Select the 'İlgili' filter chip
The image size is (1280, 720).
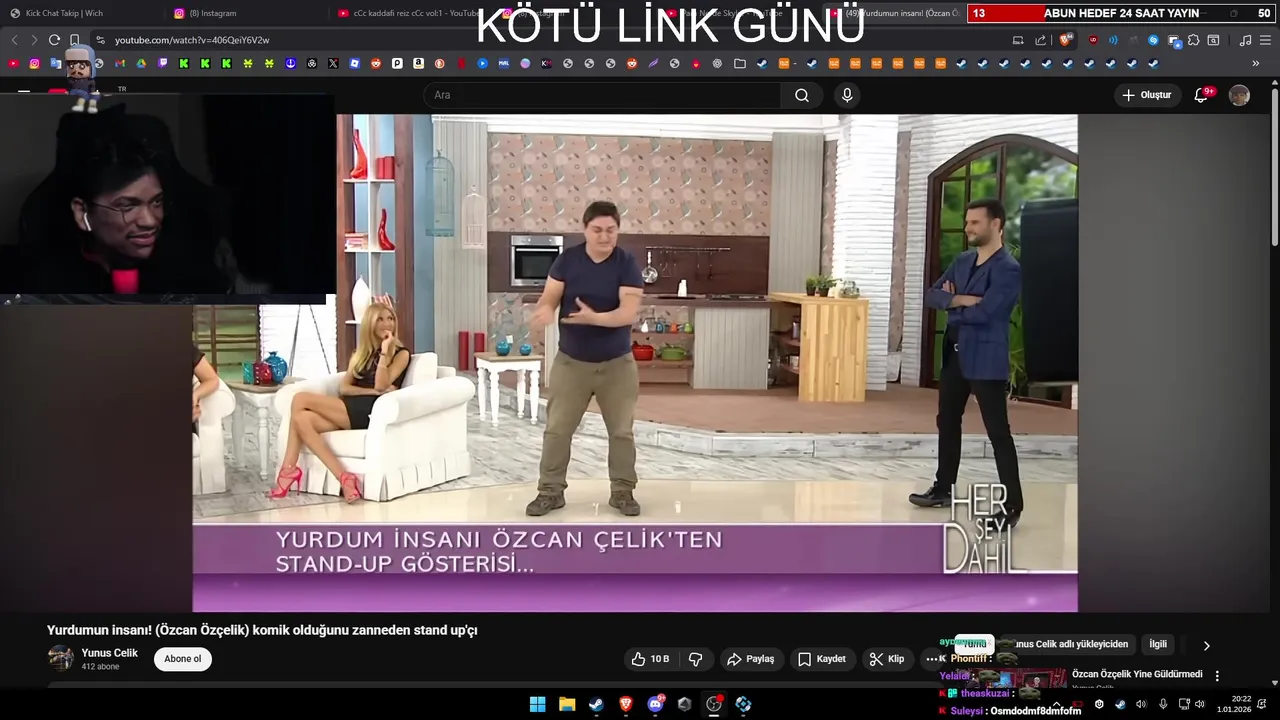(1158, 645)
